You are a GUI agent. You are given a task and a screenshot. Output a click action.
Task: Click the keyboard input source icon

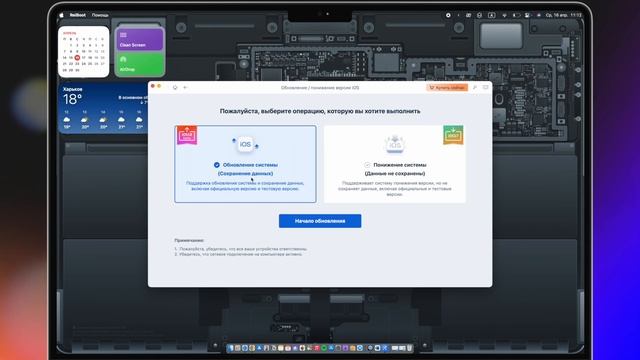(x=491, y=15)
